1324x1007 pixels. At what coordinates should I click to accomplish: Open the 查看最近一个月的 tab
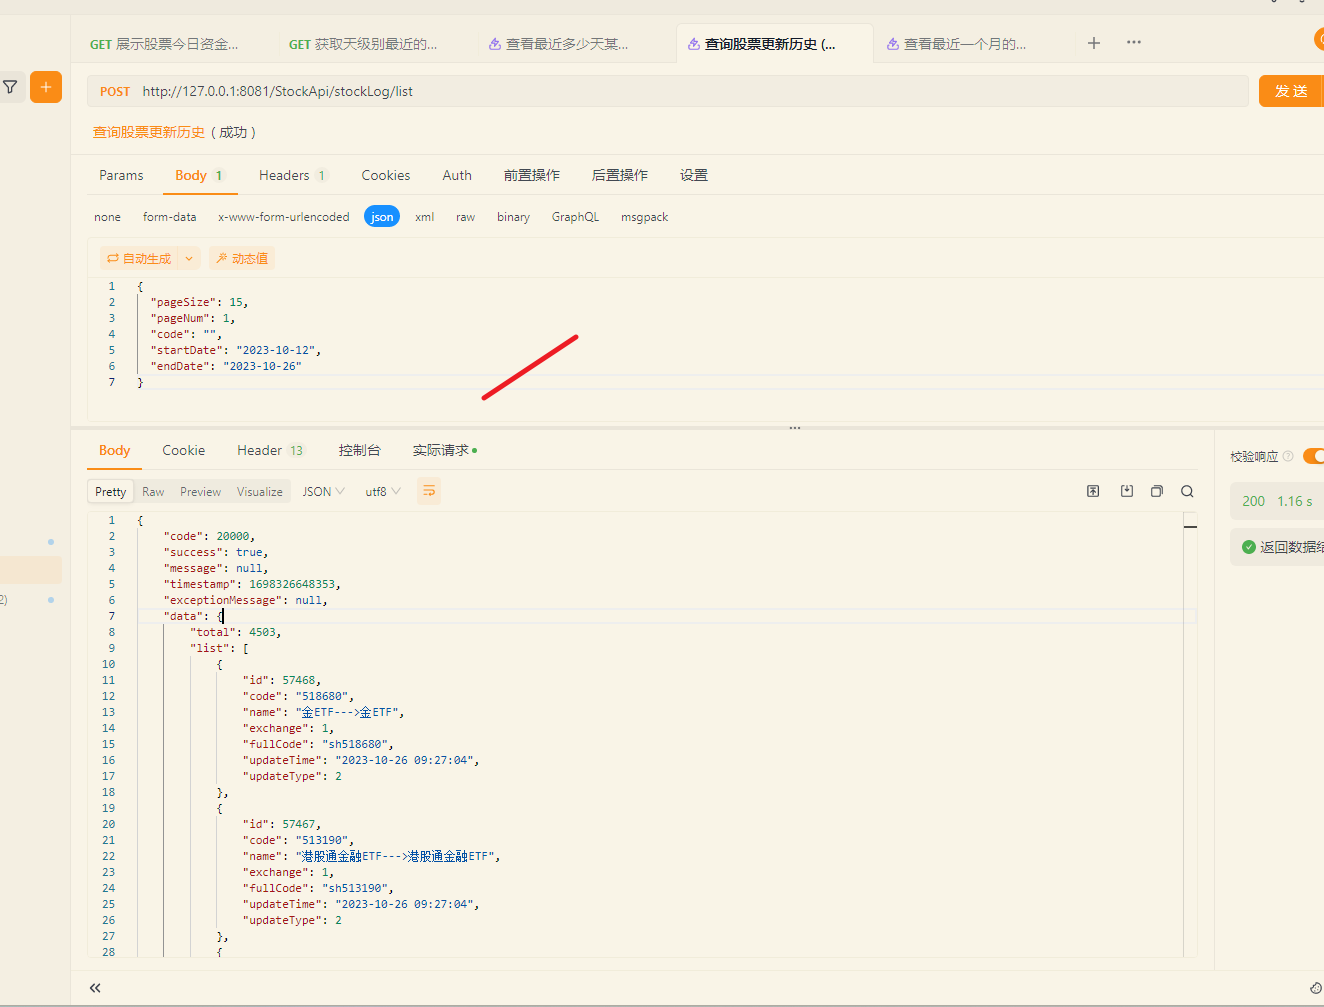click(x=957, y=44)
